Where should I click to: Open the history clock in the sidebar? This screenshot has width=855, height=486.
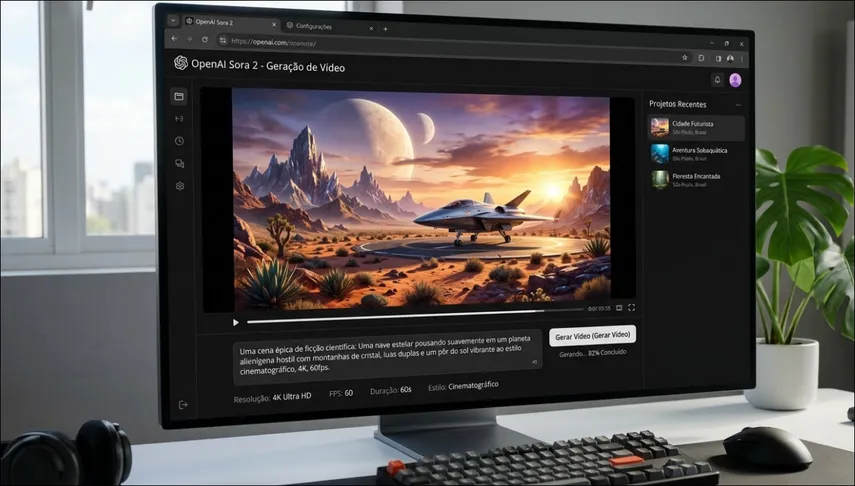[x=179, y=141]
